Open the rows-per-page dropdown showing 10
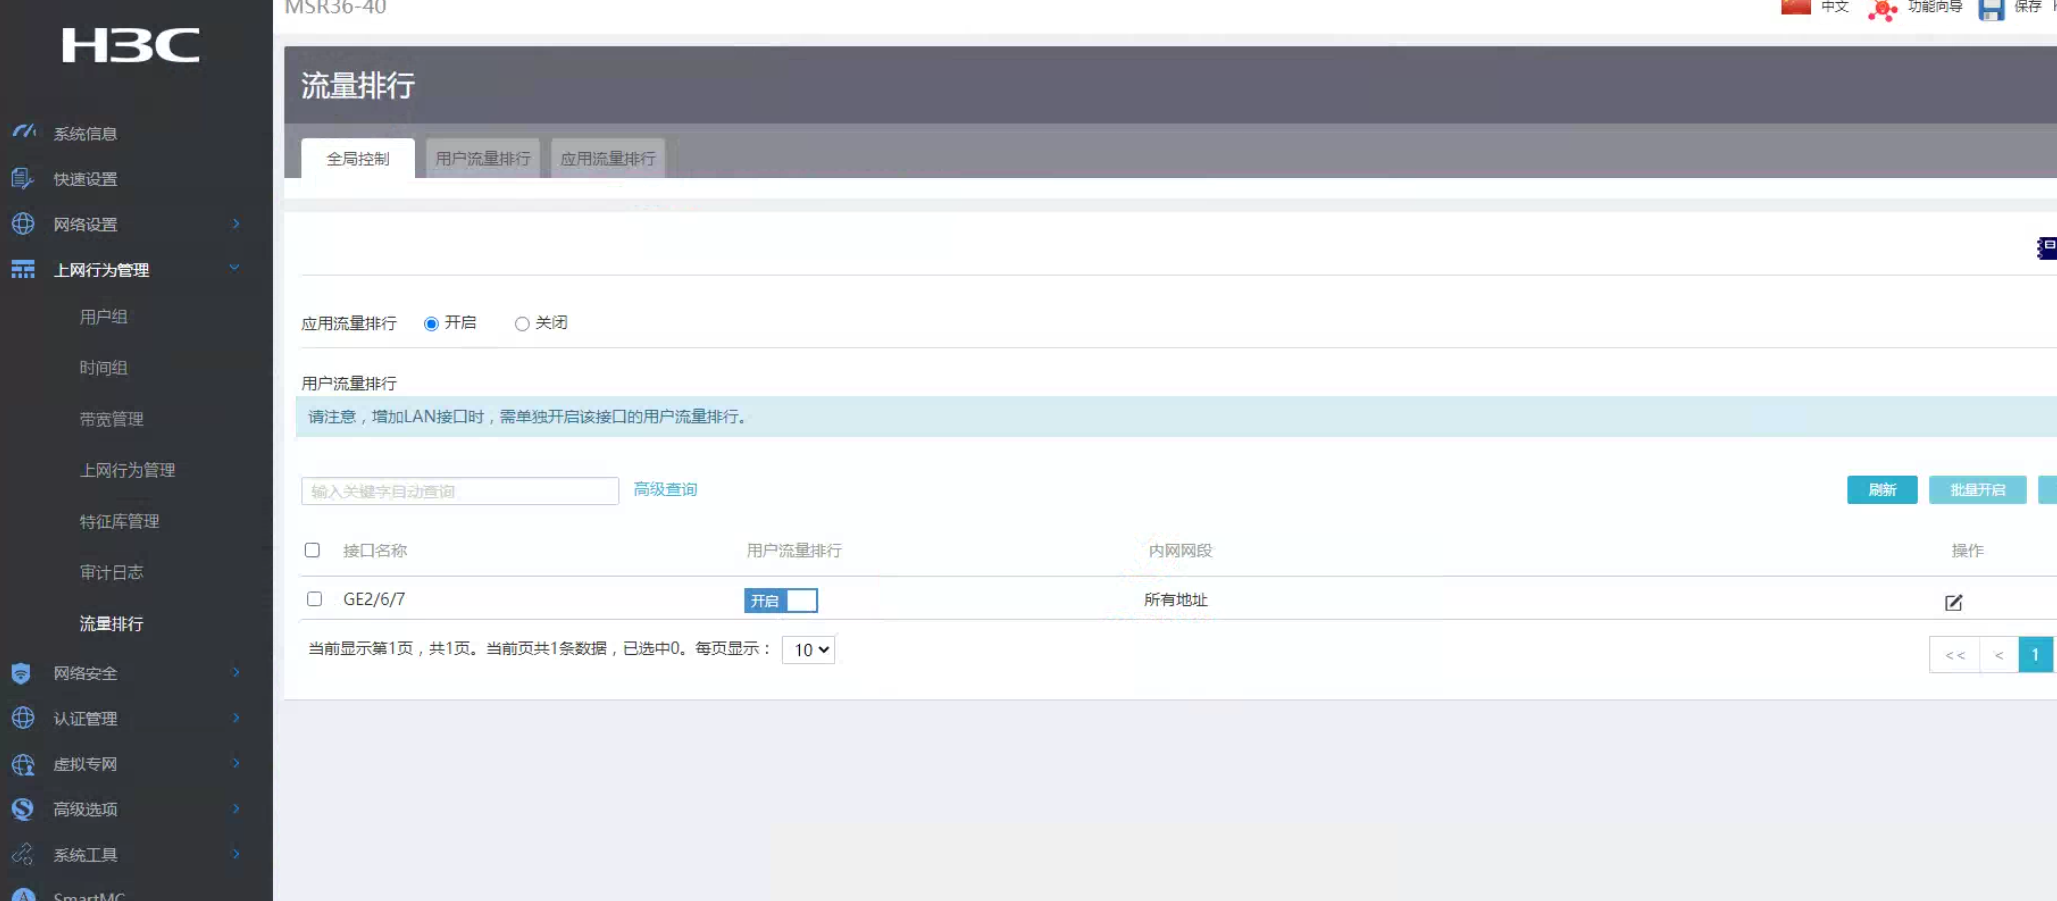Screen dimensions: 2057x901 tap(808, 650)
